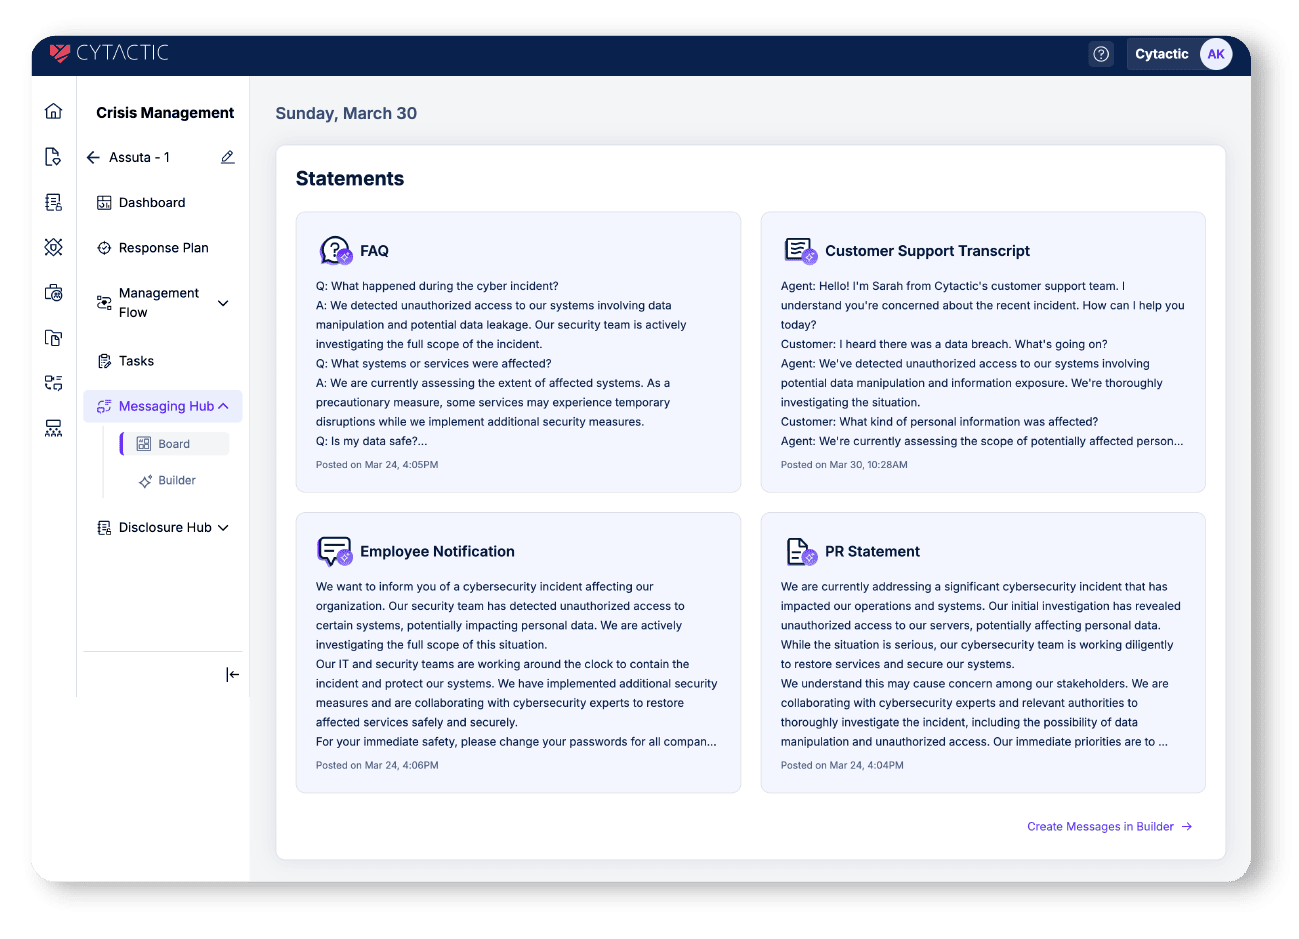Collapse Messaging Hub section
The height and width of the screenshot is (939, 1299).
[x=223, y=406]
